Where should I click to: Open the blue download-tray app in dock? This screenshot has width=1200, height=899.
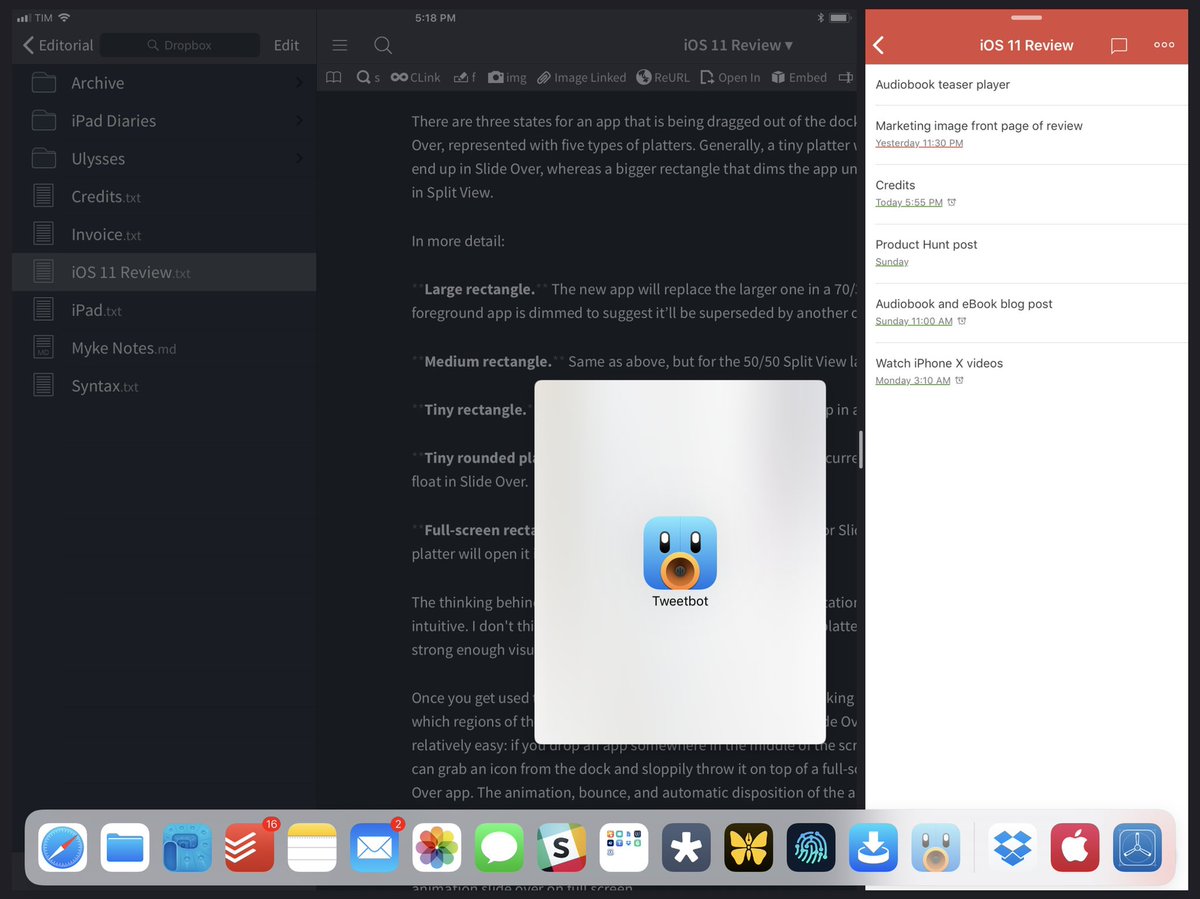(x=873, y=848)
